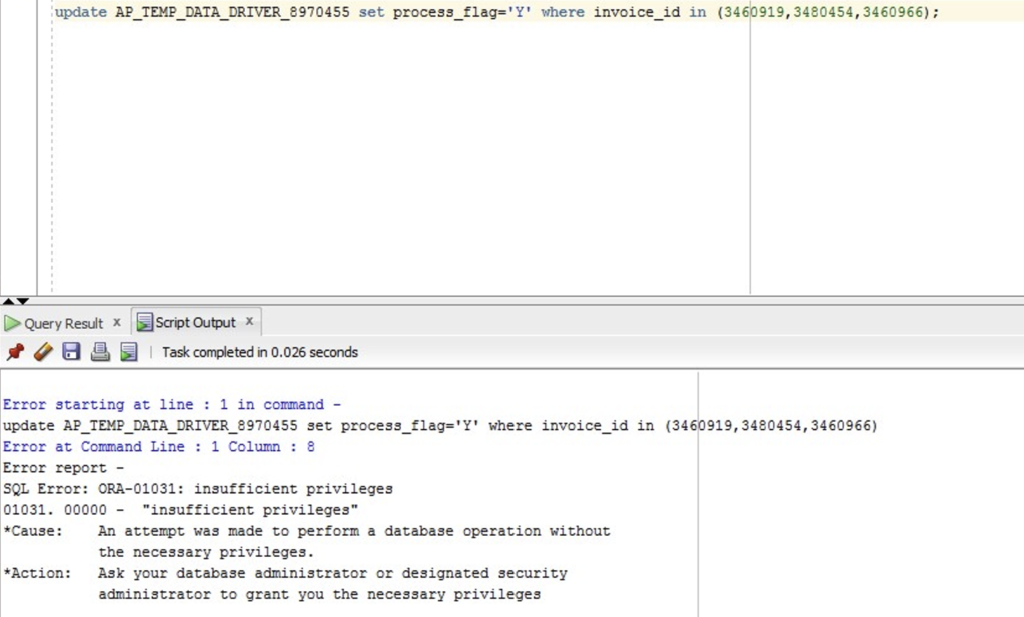Collapse panel with the up arrow splitter
This screenshot has height=617, width=1024.
coord(8,301)
